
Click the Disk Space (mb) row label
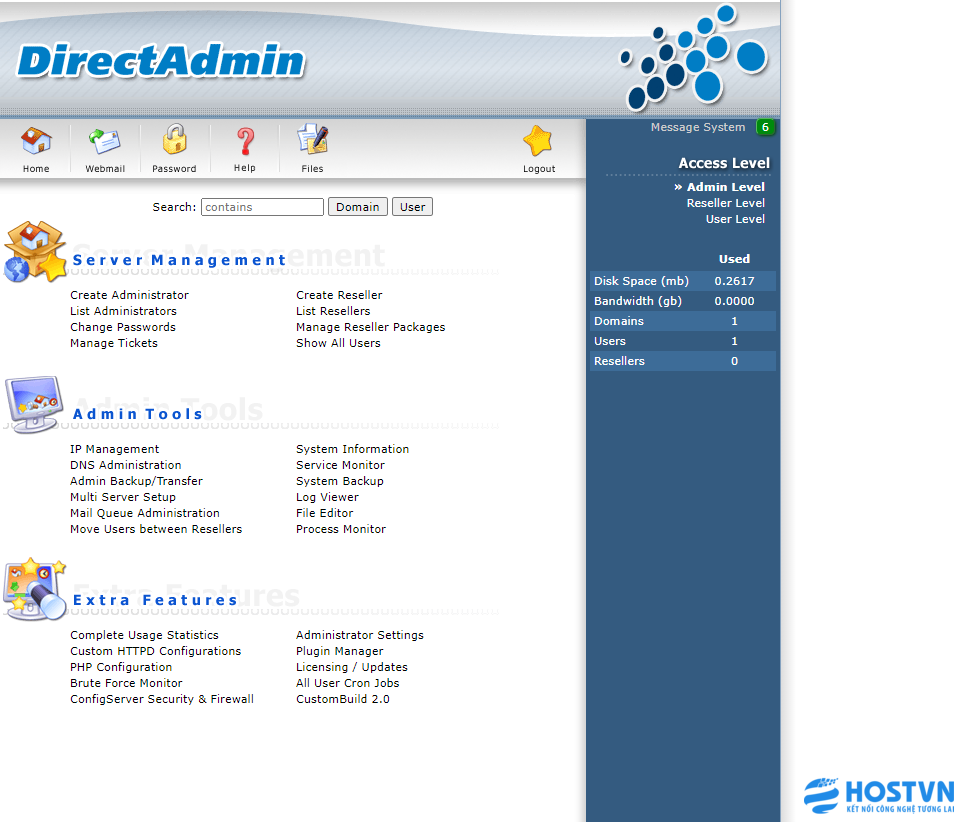pos(642,281)
